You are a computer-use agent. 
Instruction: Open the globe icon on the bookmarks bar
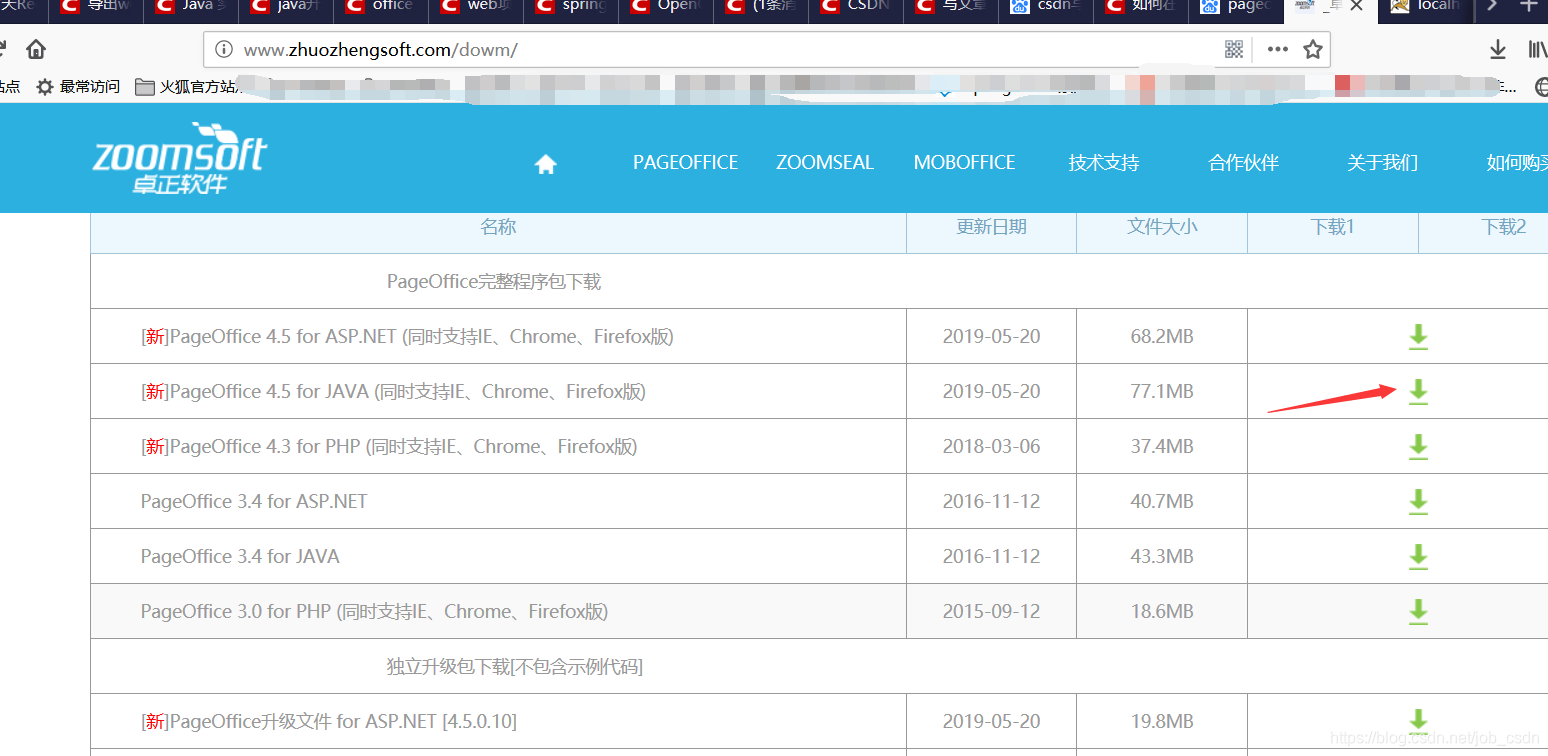[x=1540, y=87]
